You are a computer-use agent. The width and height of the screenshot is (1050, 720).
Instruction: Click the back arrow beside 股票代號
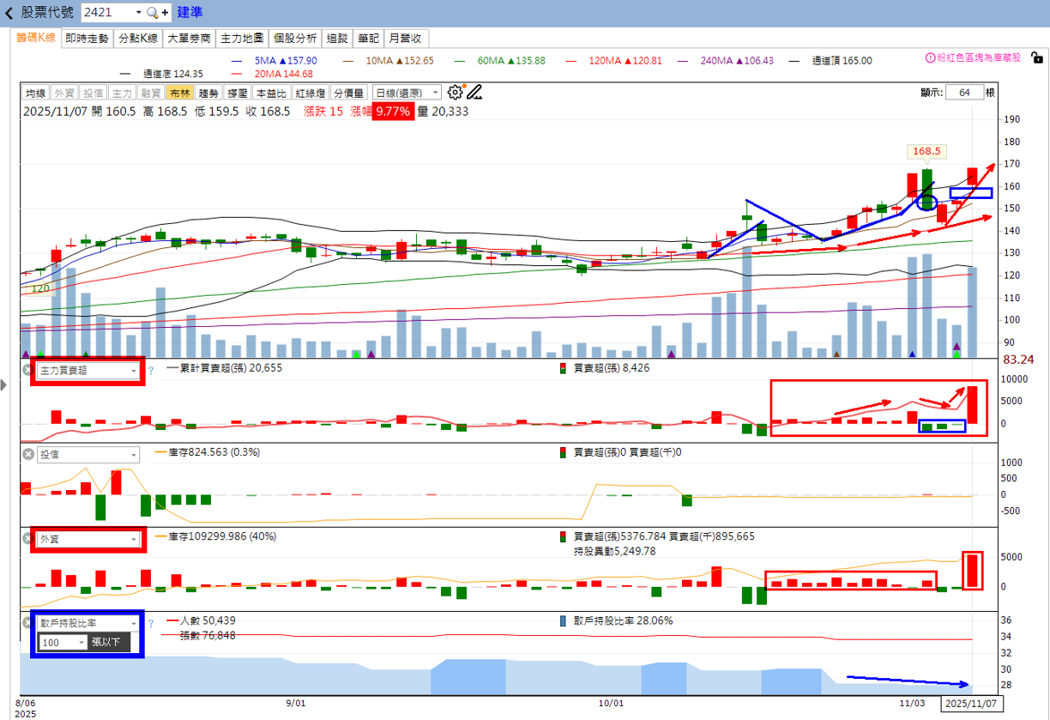pos(9,12)
